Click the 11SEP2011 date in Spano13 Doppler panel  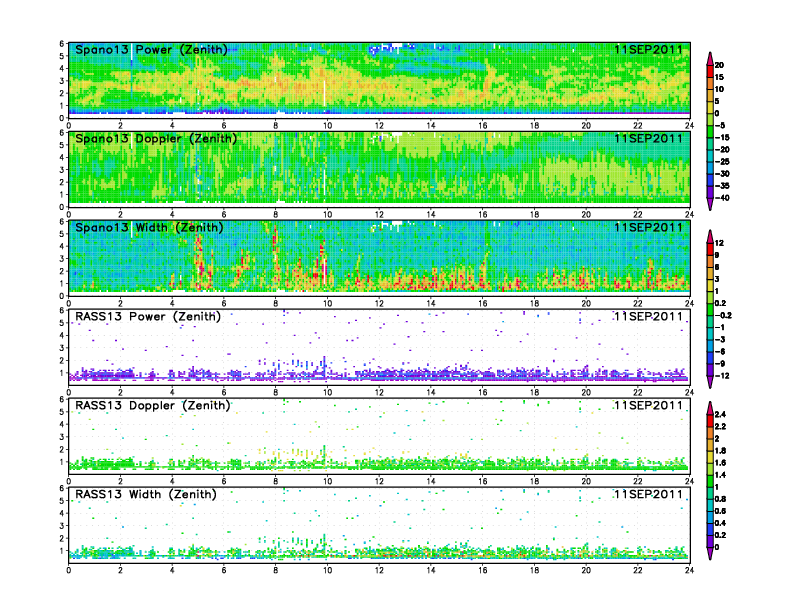click(649, 139)
